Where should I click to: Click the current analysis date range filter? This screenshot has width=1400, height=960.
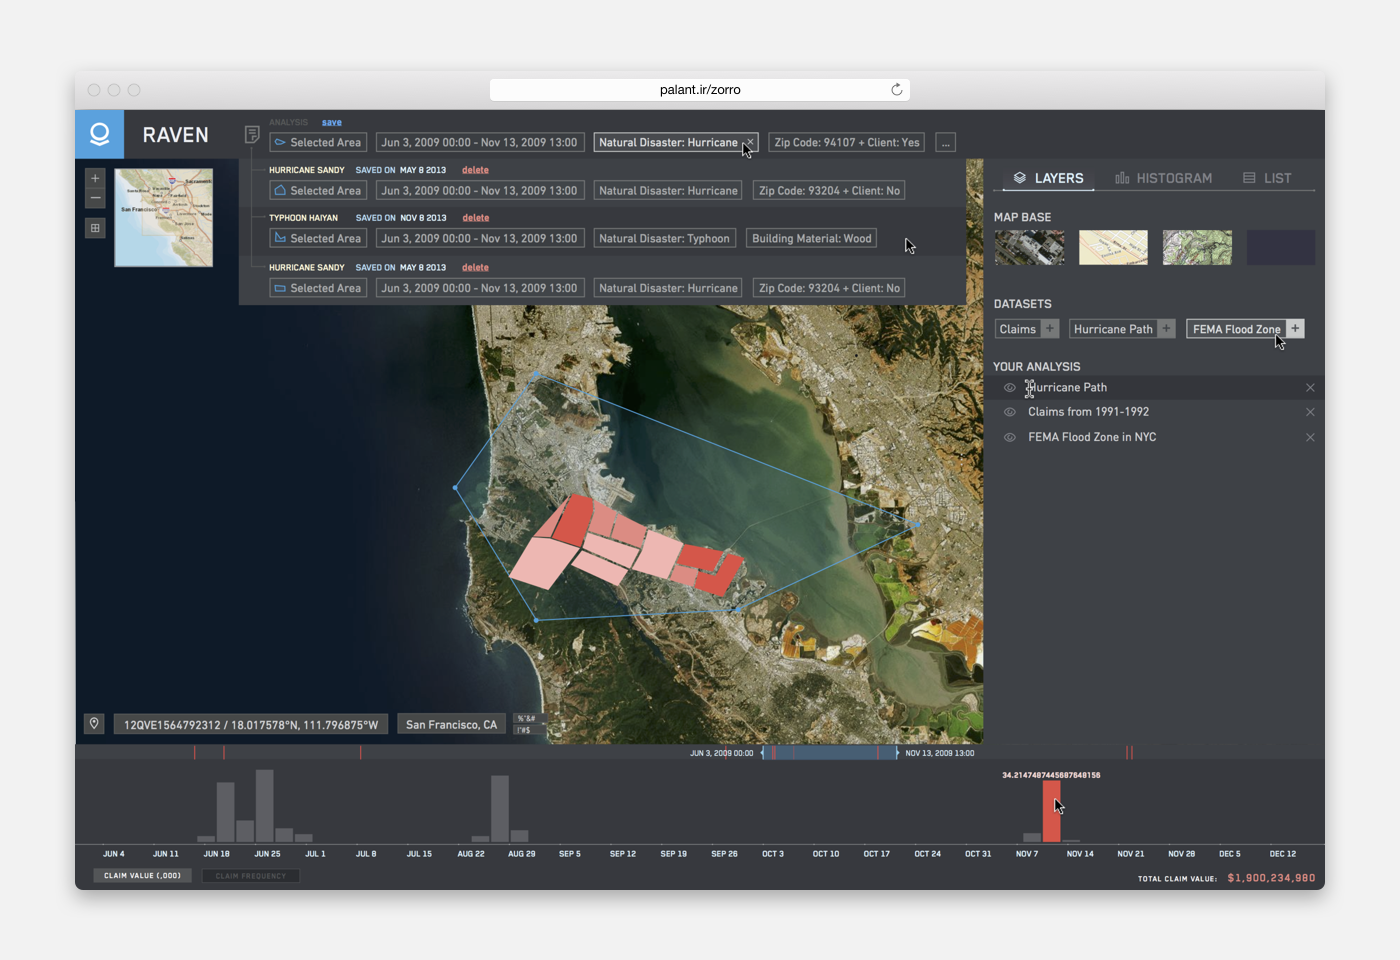click(479, 143)
